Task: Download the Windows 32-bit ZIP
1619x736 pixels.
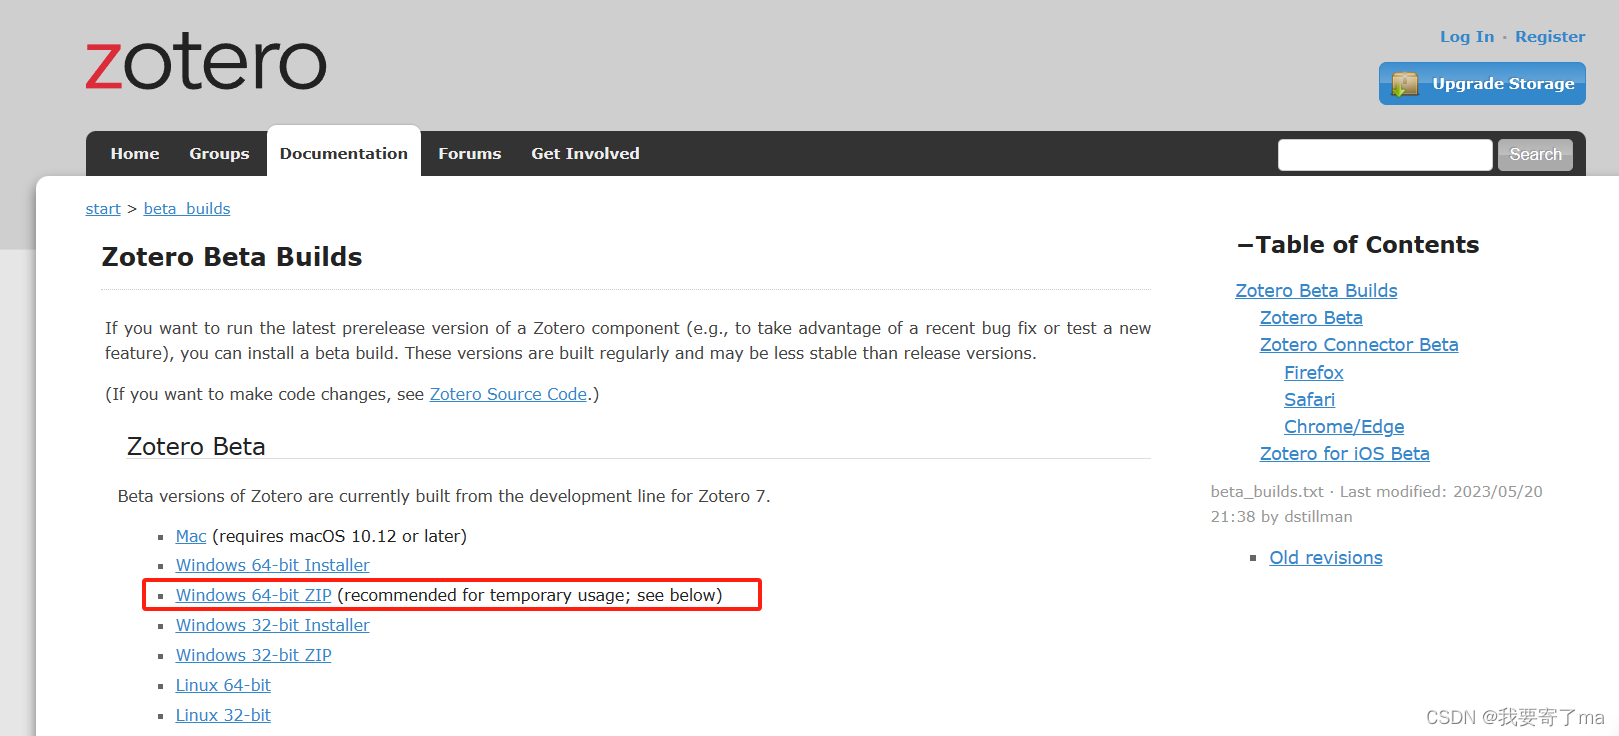Action: (x=254, y=655)
